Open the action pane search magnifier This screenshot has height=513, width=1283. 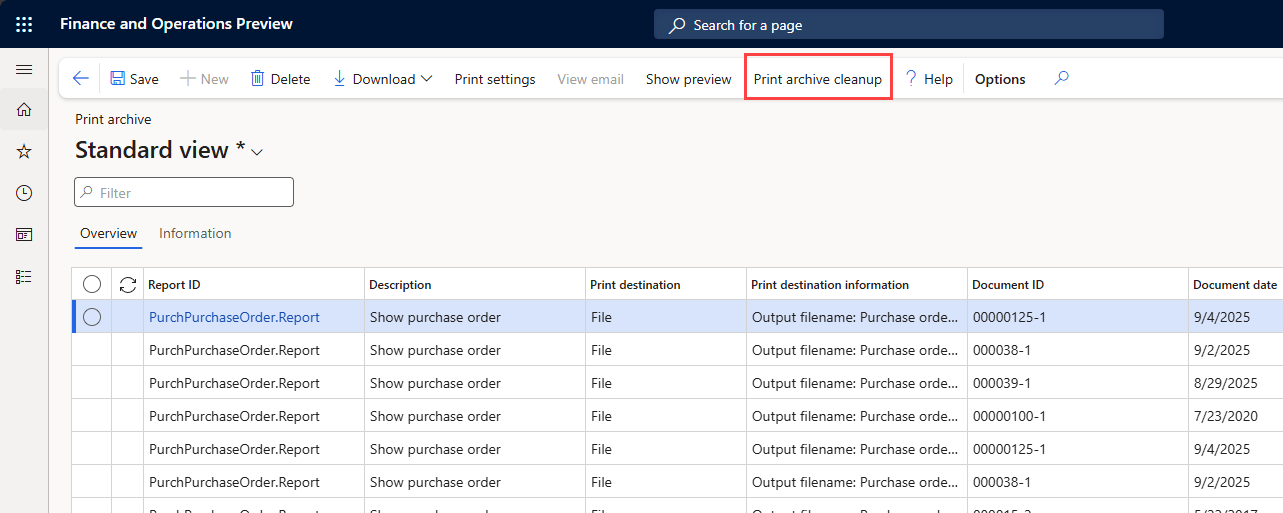click(1062, 78)
